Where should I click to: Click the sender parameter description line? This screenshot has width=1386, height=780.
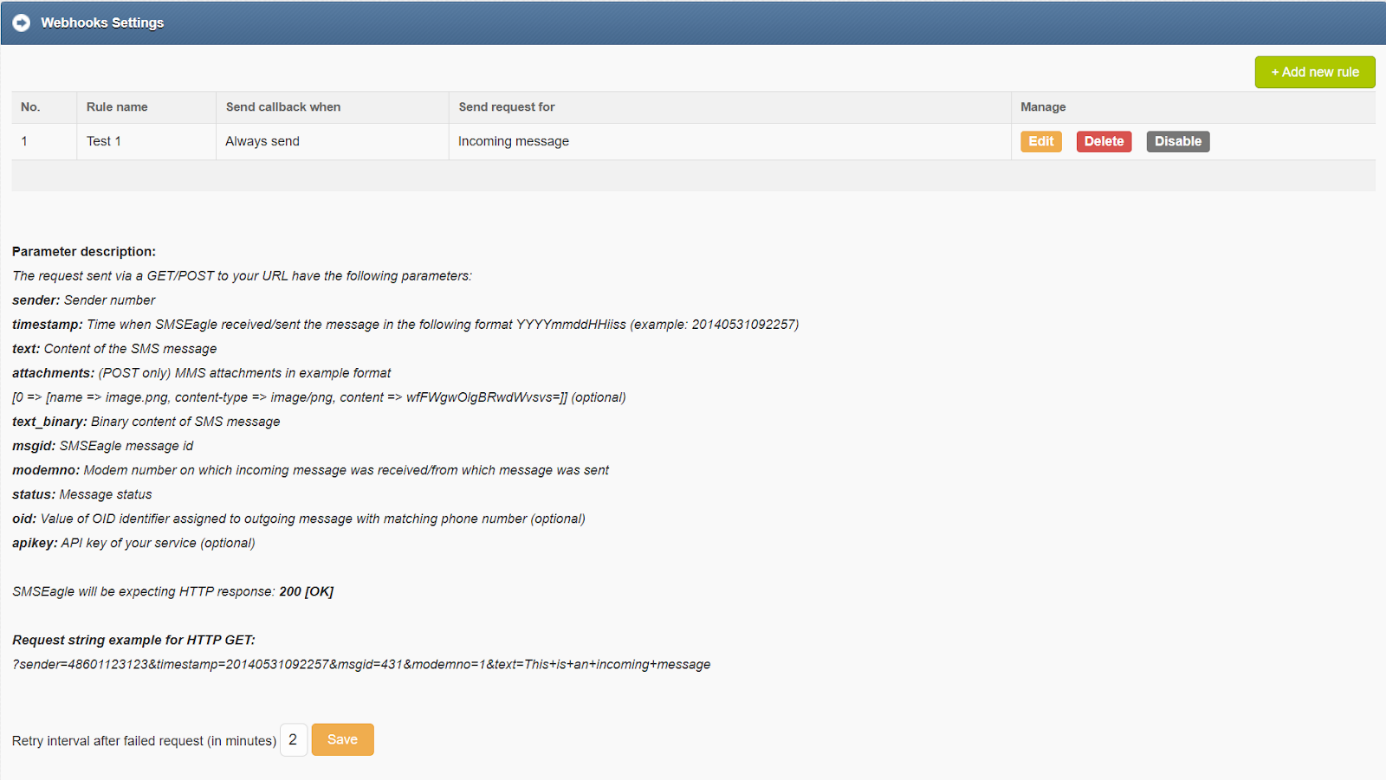(84, 300)
